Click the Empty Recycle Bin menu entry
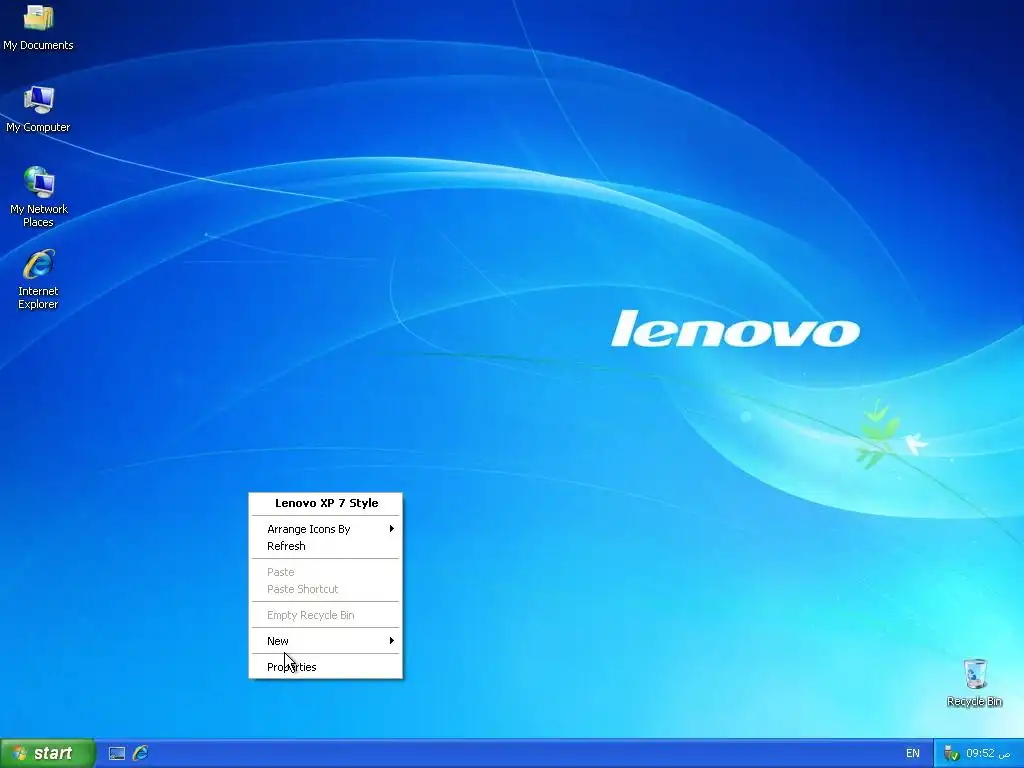This screenshot has width=1024, height=768. (x=326, y=615)
